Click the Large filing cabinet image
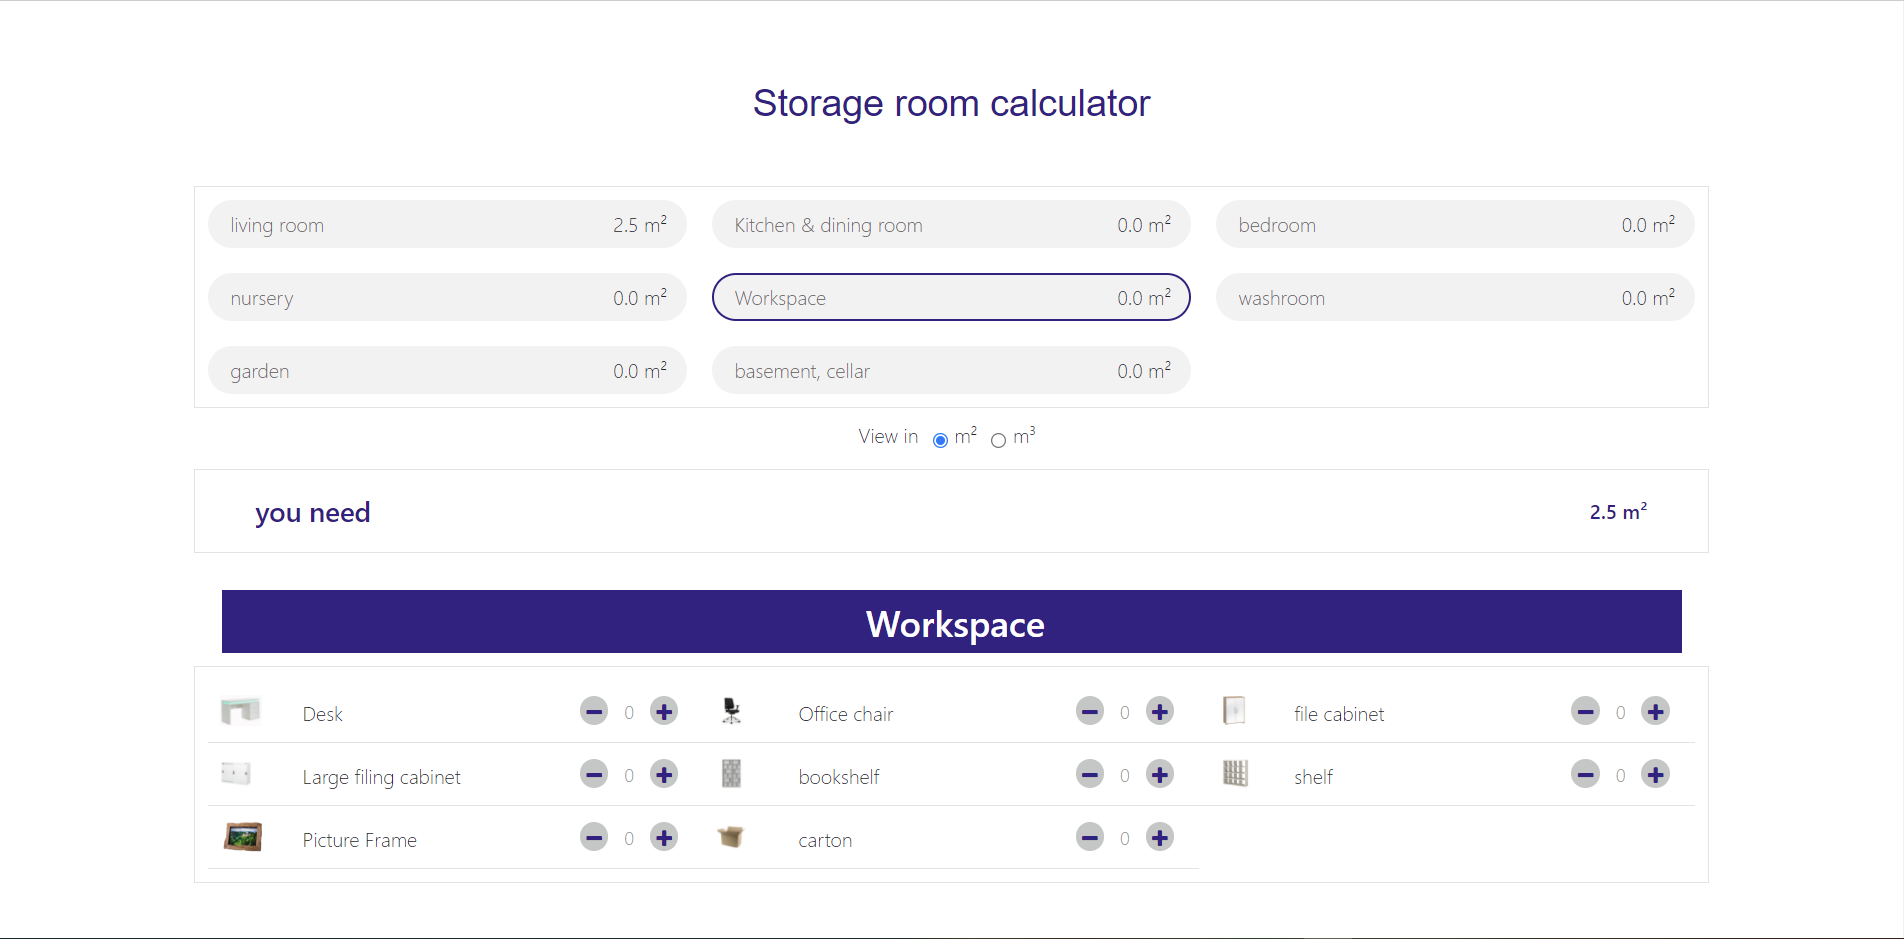 (236, 773)
